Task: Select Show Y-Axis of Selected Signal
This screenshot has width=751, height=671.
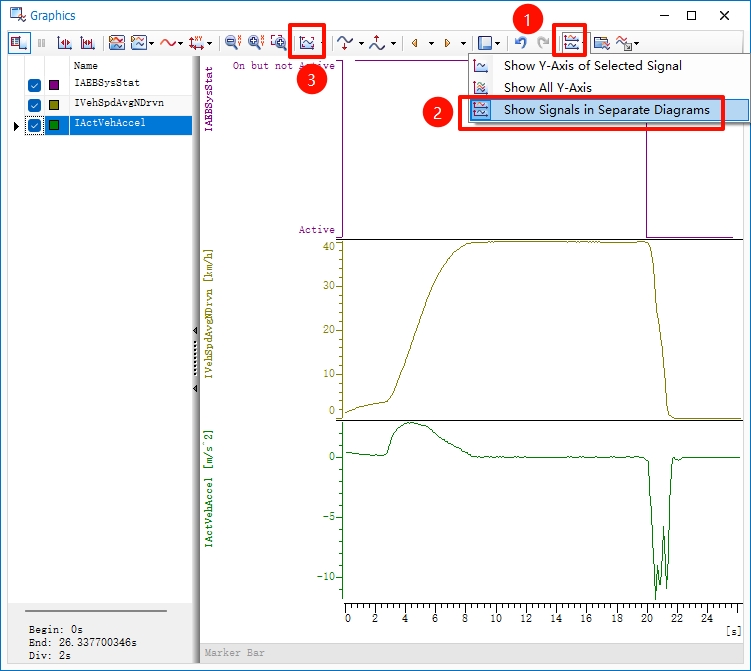Action: pos(592,66)
